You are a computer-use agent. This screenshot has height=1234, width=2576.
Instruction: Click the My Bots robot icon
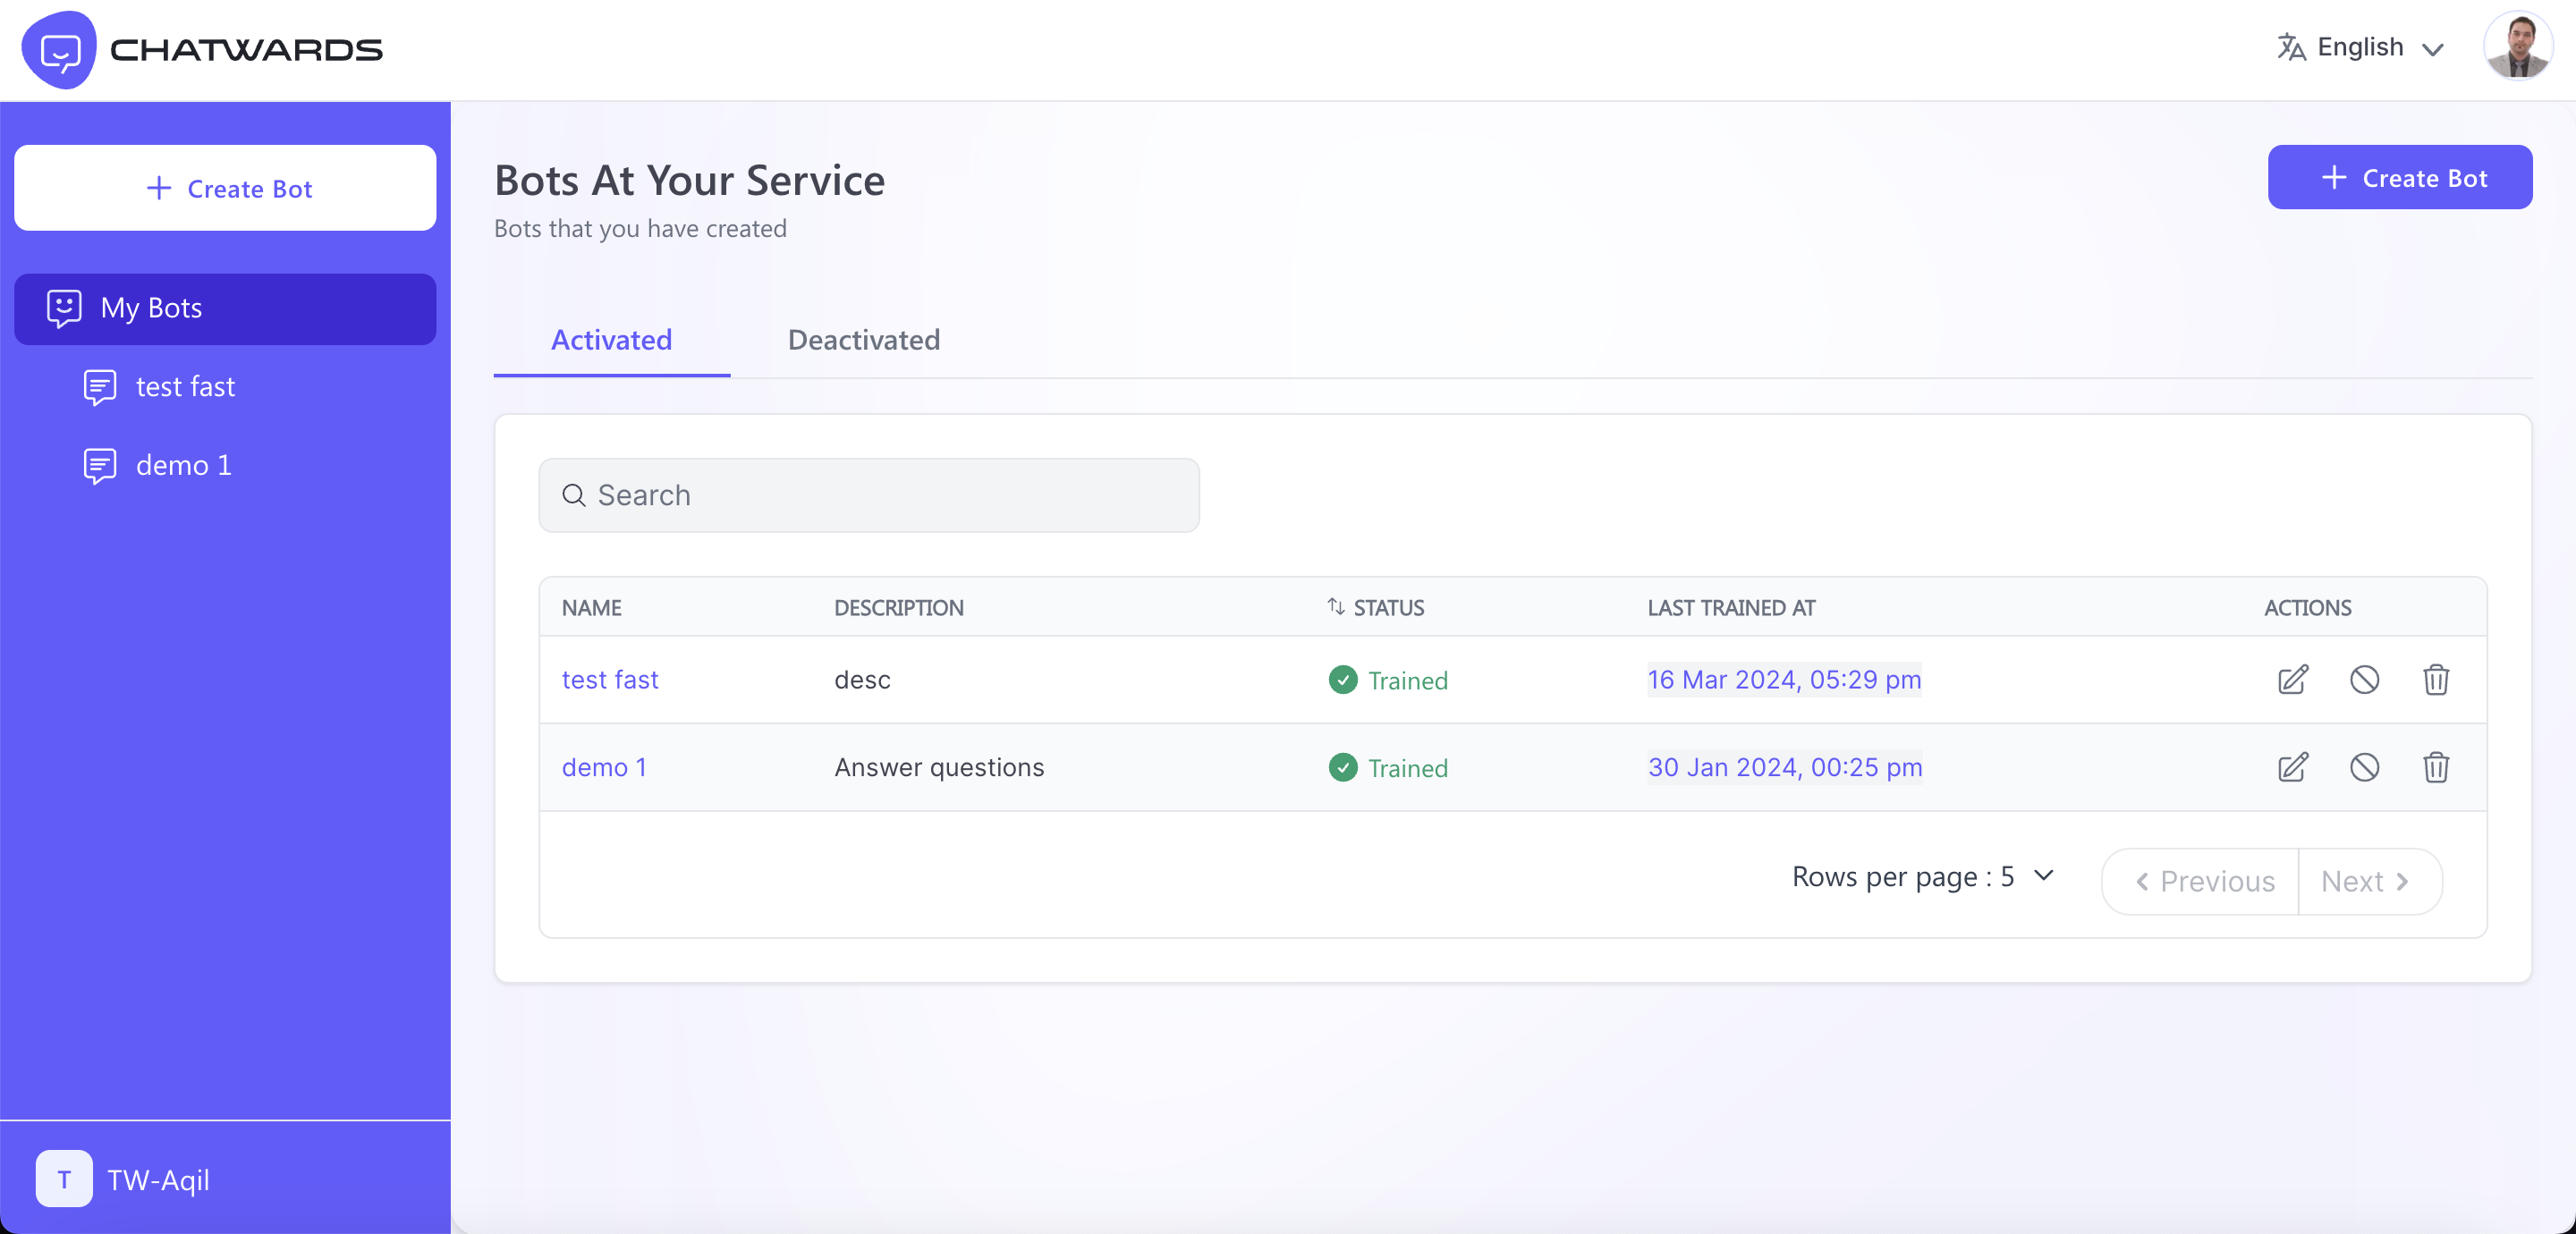pyautogui.click(x=64, y=308)
